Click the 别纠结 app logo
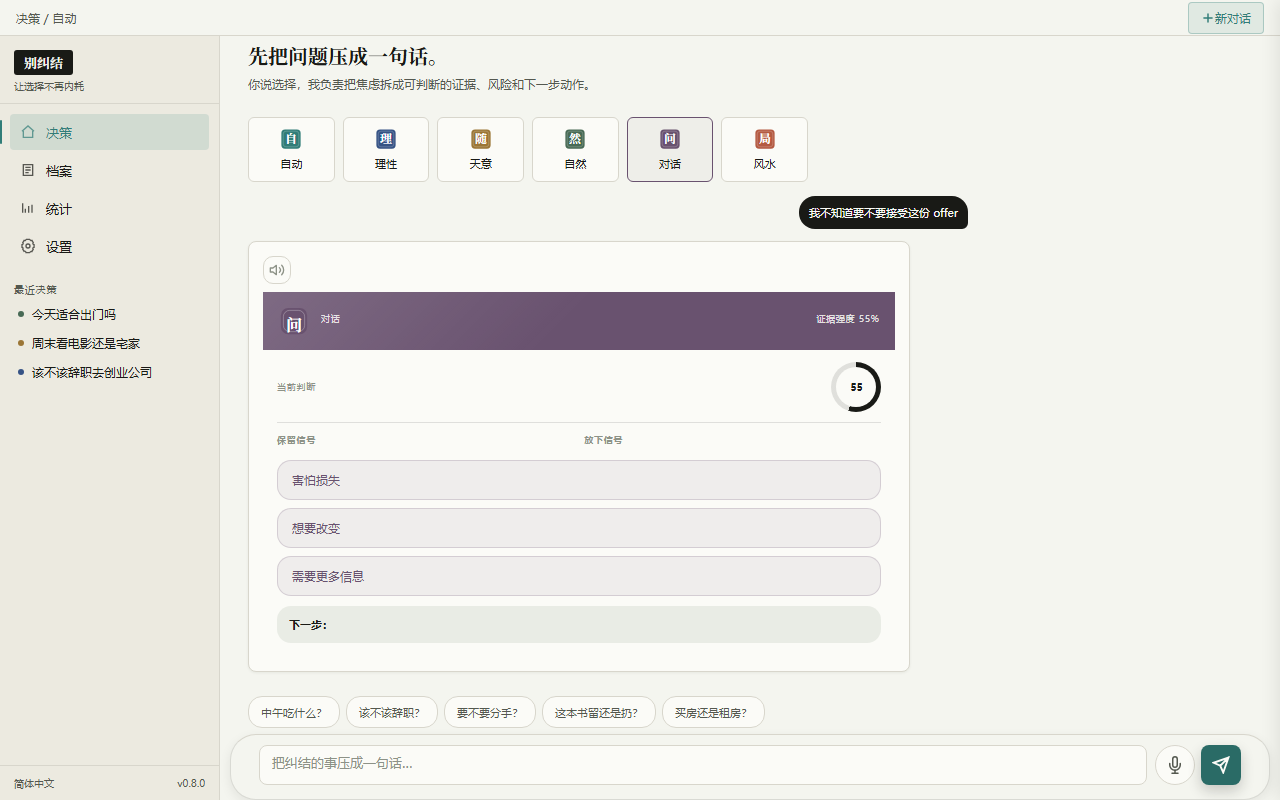 [x=43, y=63]
